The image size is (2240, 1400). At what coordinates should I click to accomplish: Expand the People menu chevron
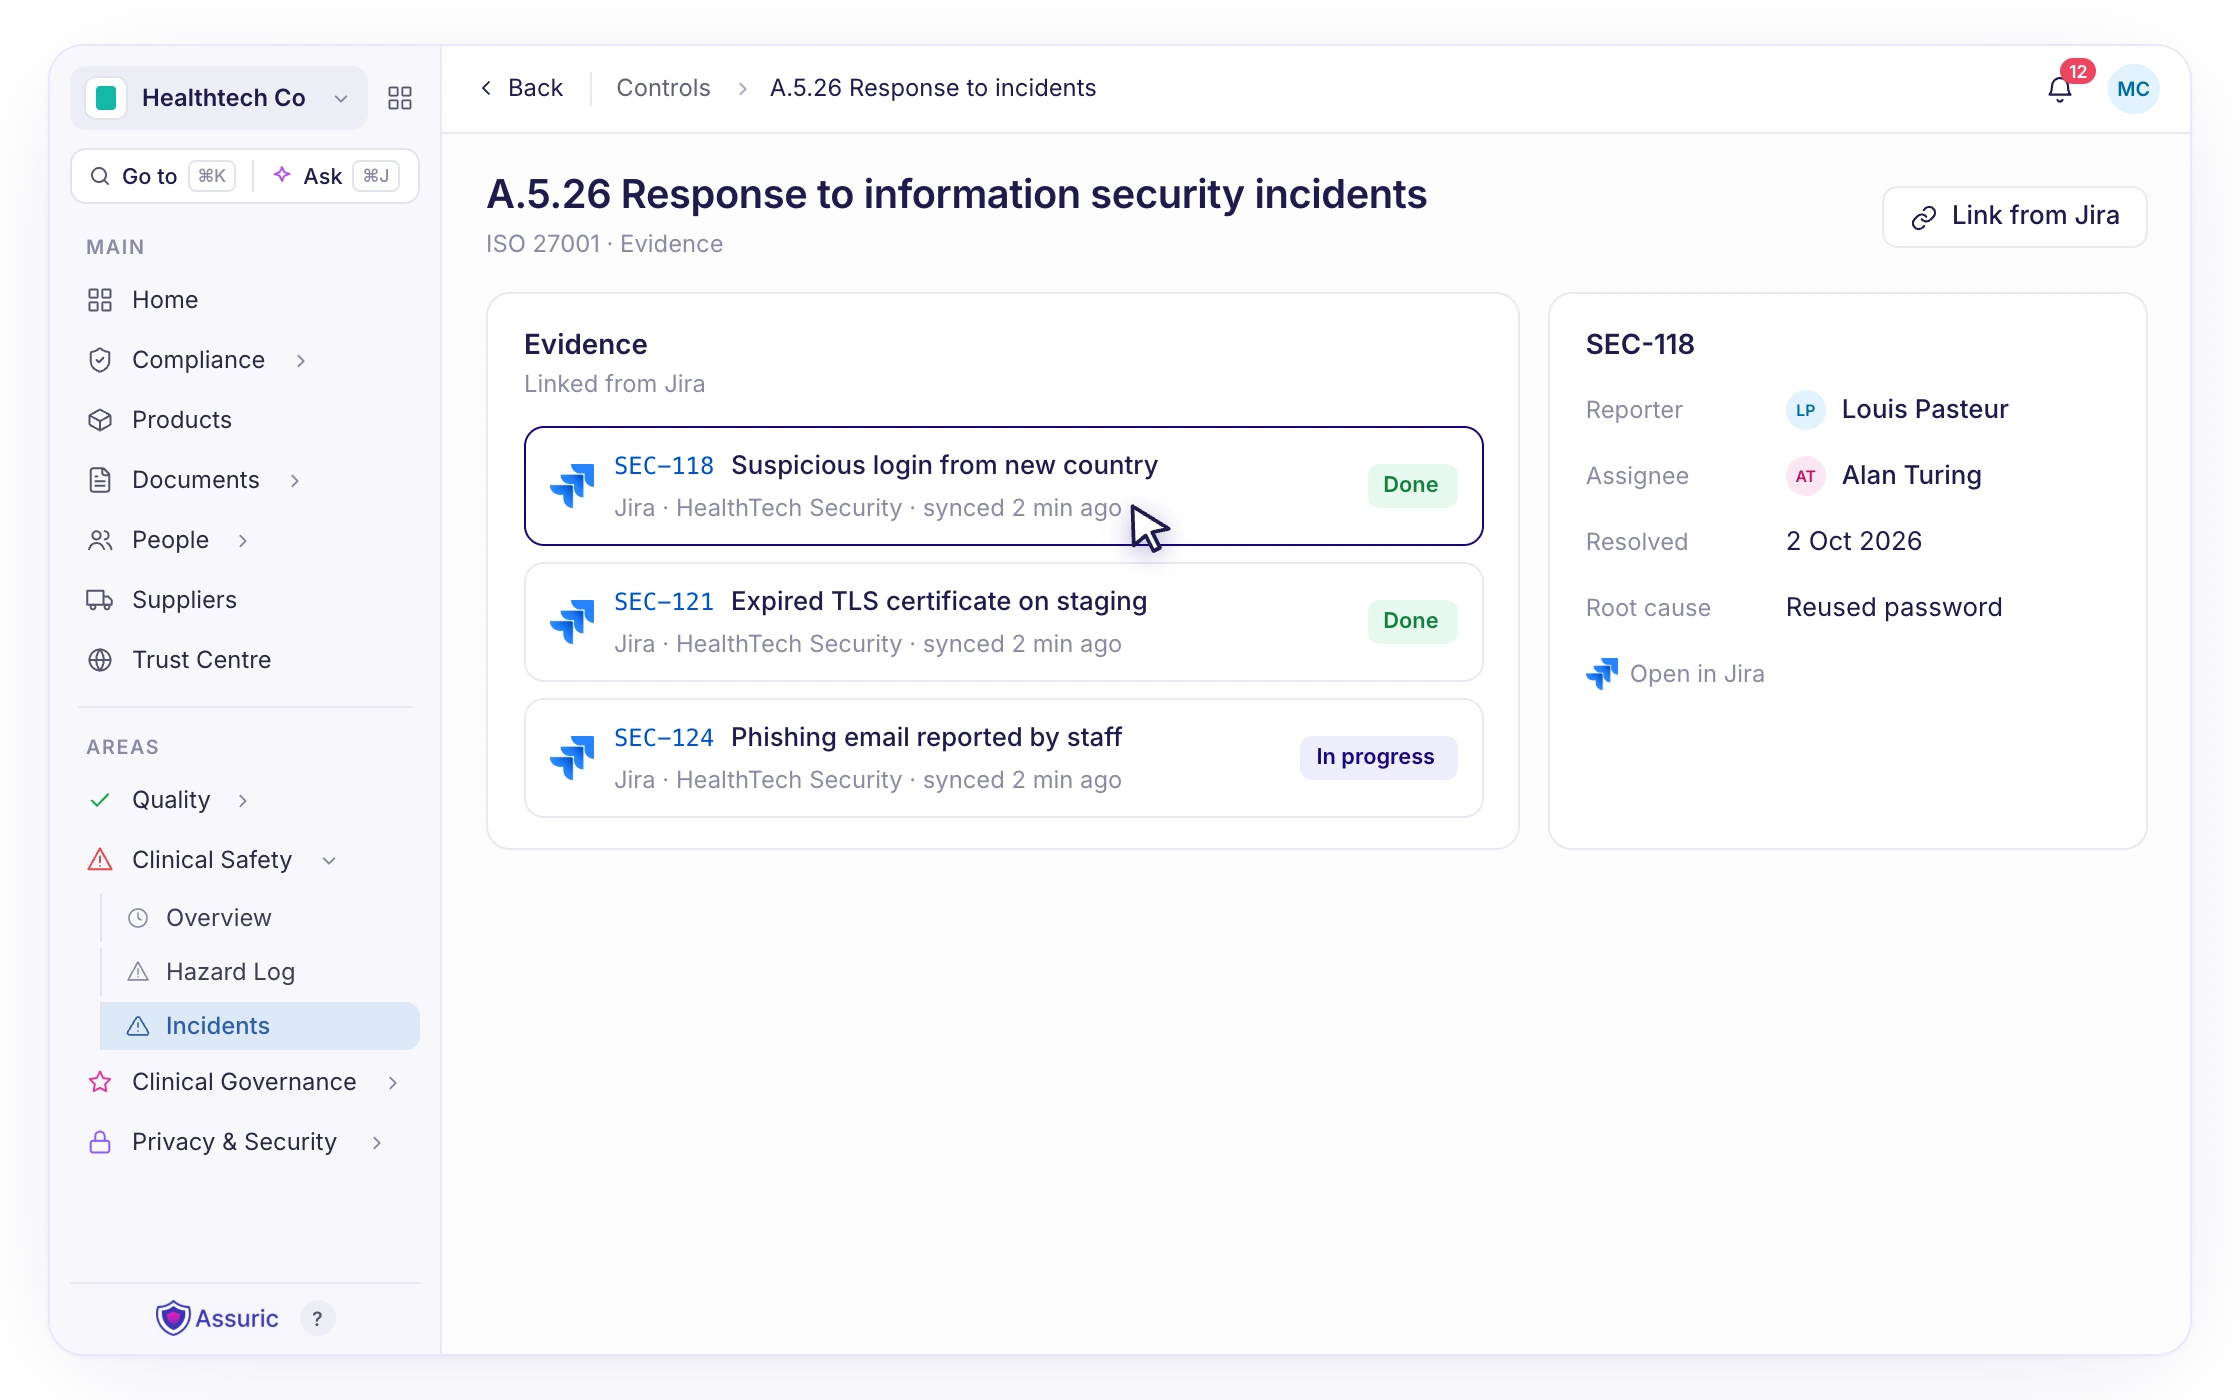click(x=243, y=540)
